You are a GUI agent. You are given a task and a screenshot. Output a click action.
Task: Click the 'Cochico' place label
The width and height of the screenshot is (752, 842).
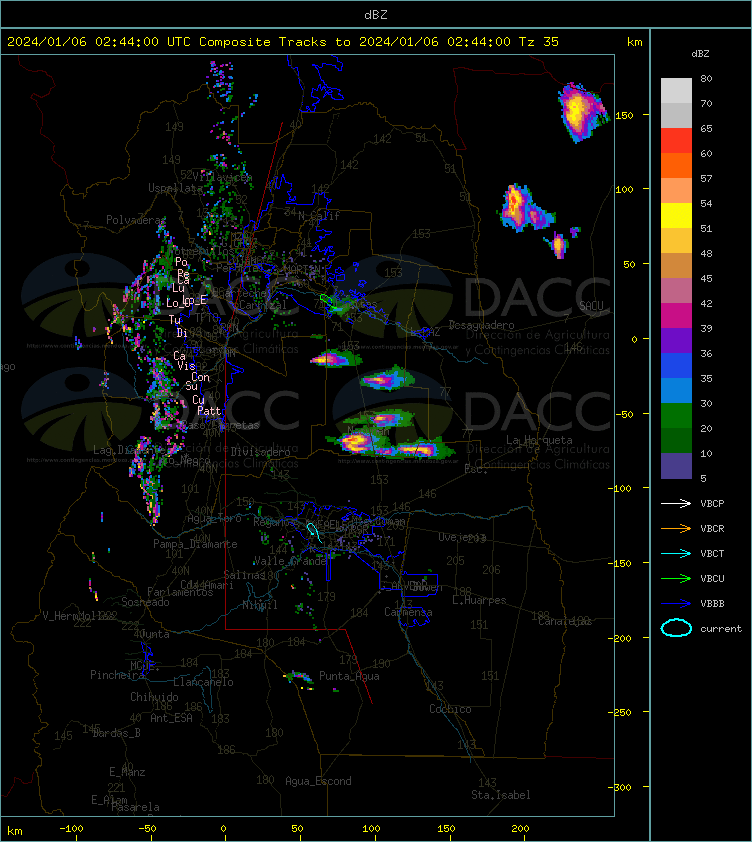tap(450, 709)
